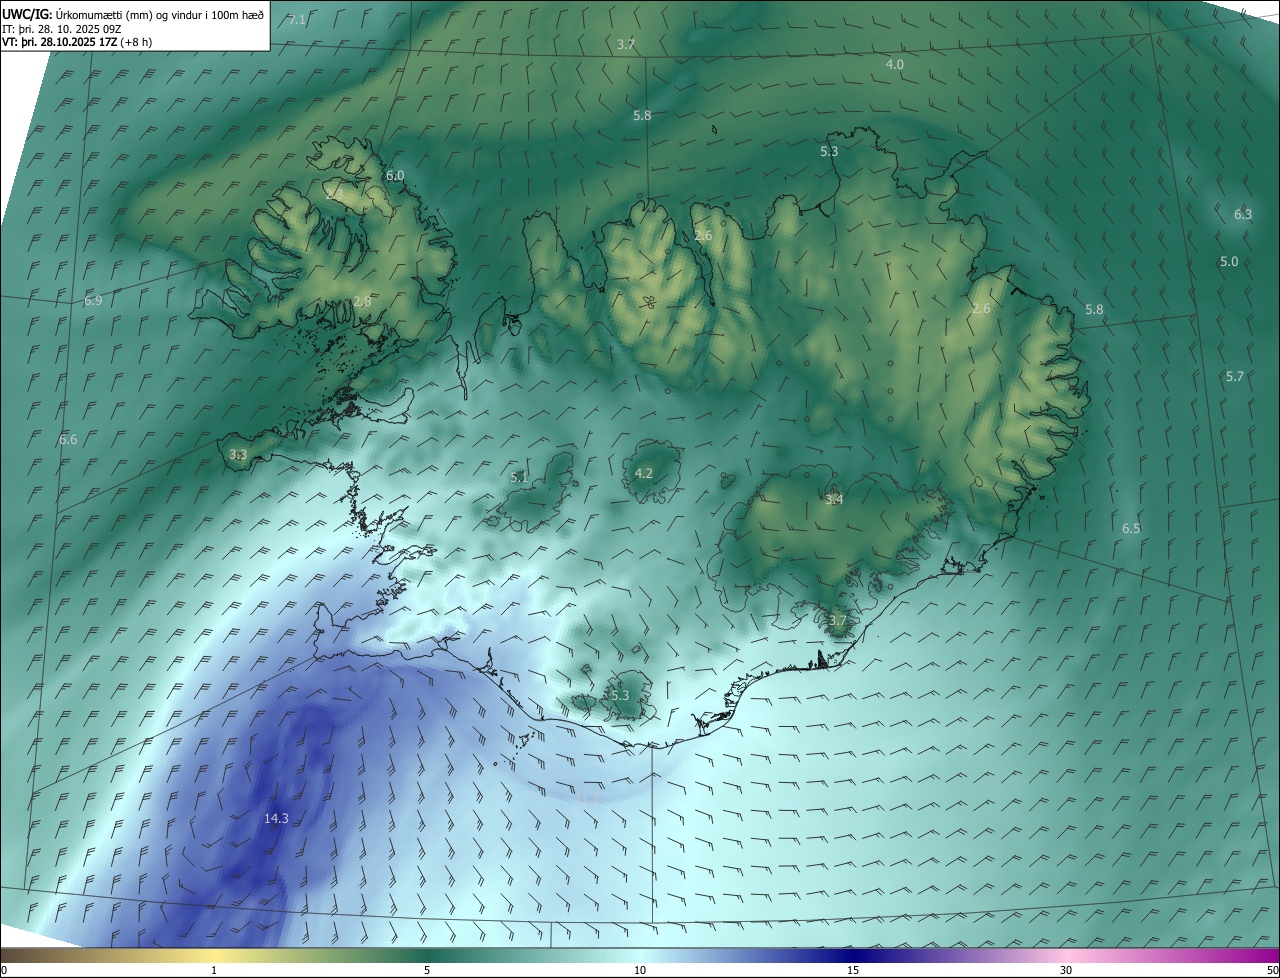Pick the pink colour above the 30 tick
This screenshot has width=1280, height=978.
(x=1066, y=955)
